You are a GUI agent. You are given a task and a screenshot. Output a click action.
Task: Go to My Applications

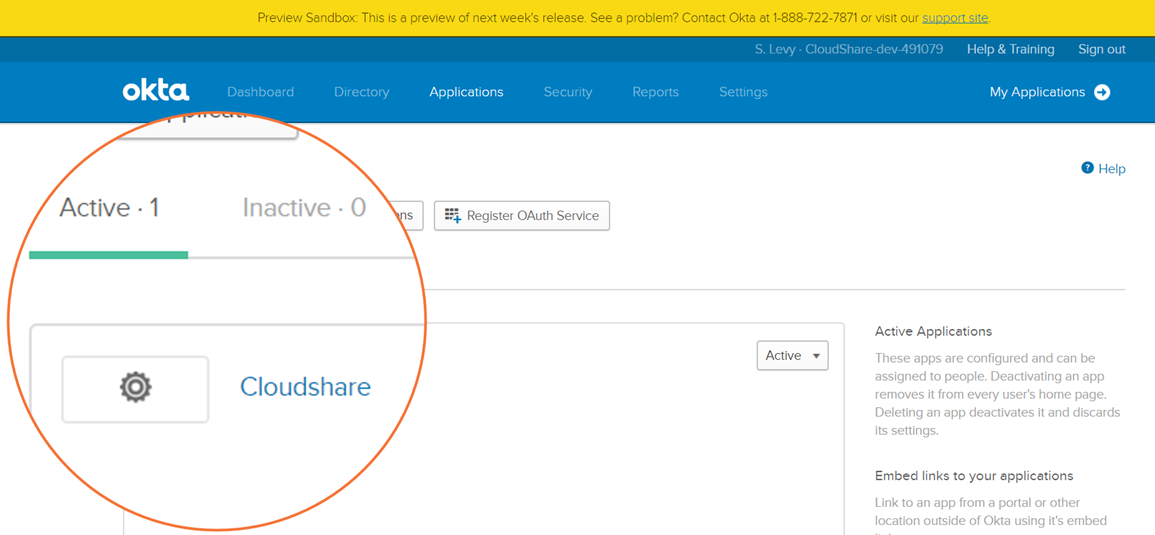click(1037, 92)
